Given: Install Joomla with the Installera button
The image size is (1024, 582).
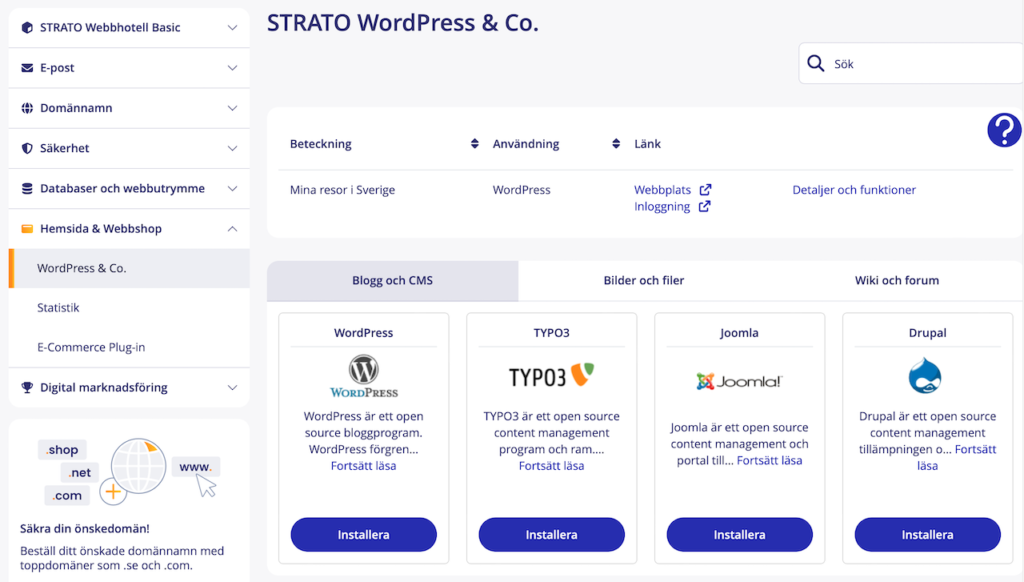Looking at the screenshot, I should (x=739, y=534).
